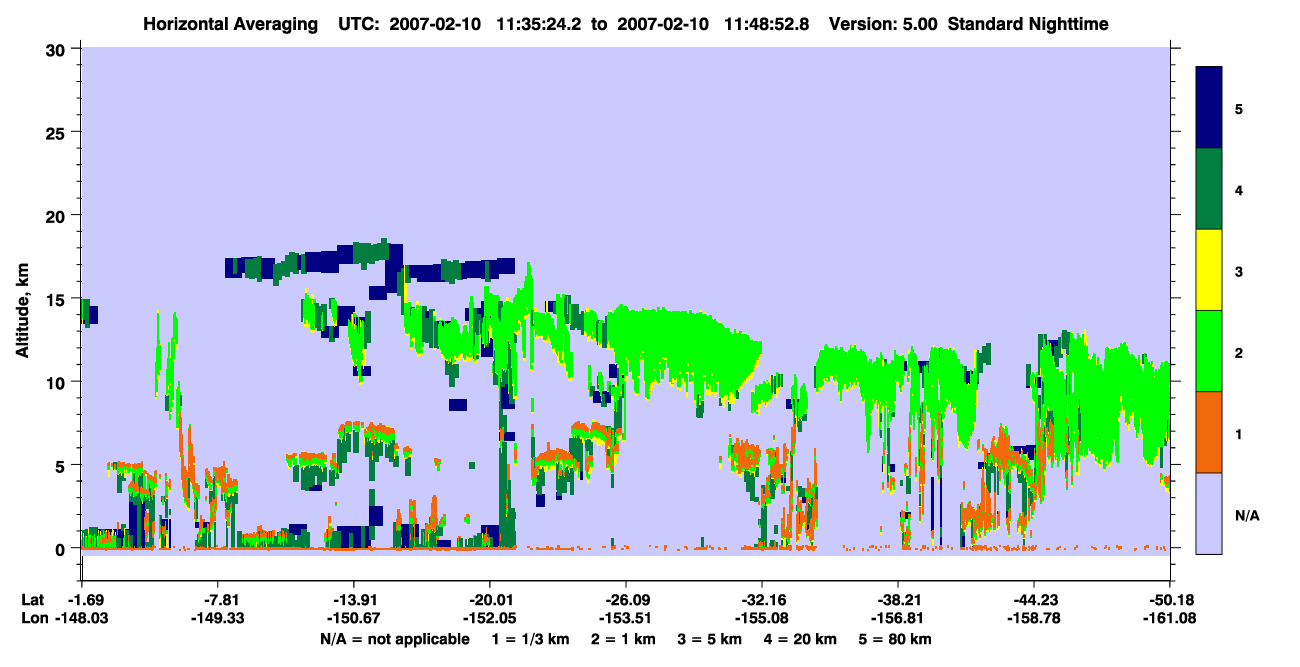Click the colorbar label '1'

click(x=1239, y=433)
